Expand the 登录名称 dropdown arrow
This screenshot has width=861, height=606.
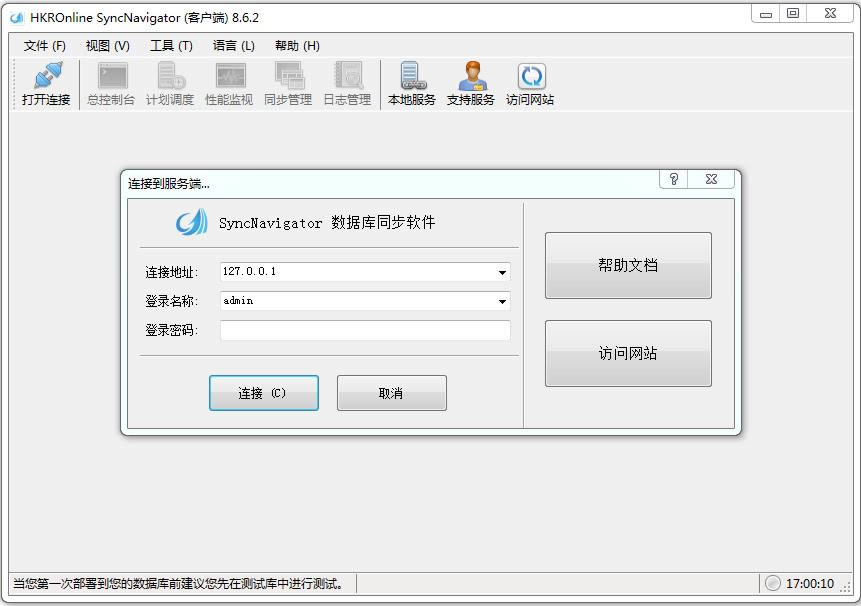coord(502,301)
